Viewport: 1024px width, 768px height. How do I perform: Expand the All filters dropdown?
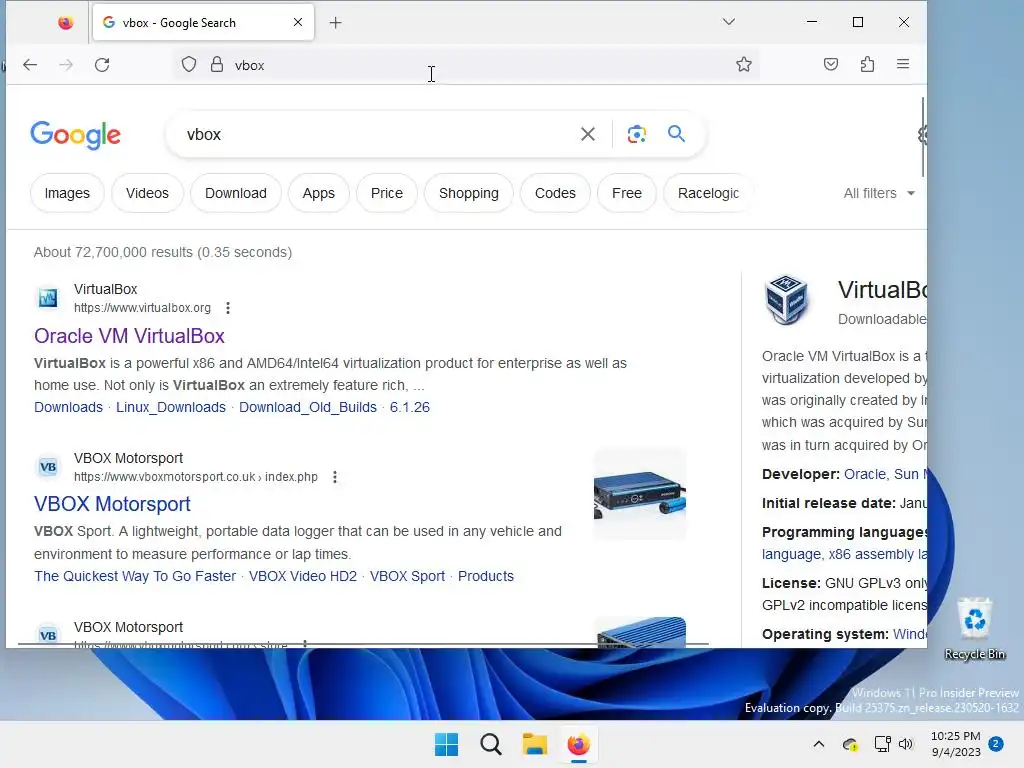[x=879, y=193]
